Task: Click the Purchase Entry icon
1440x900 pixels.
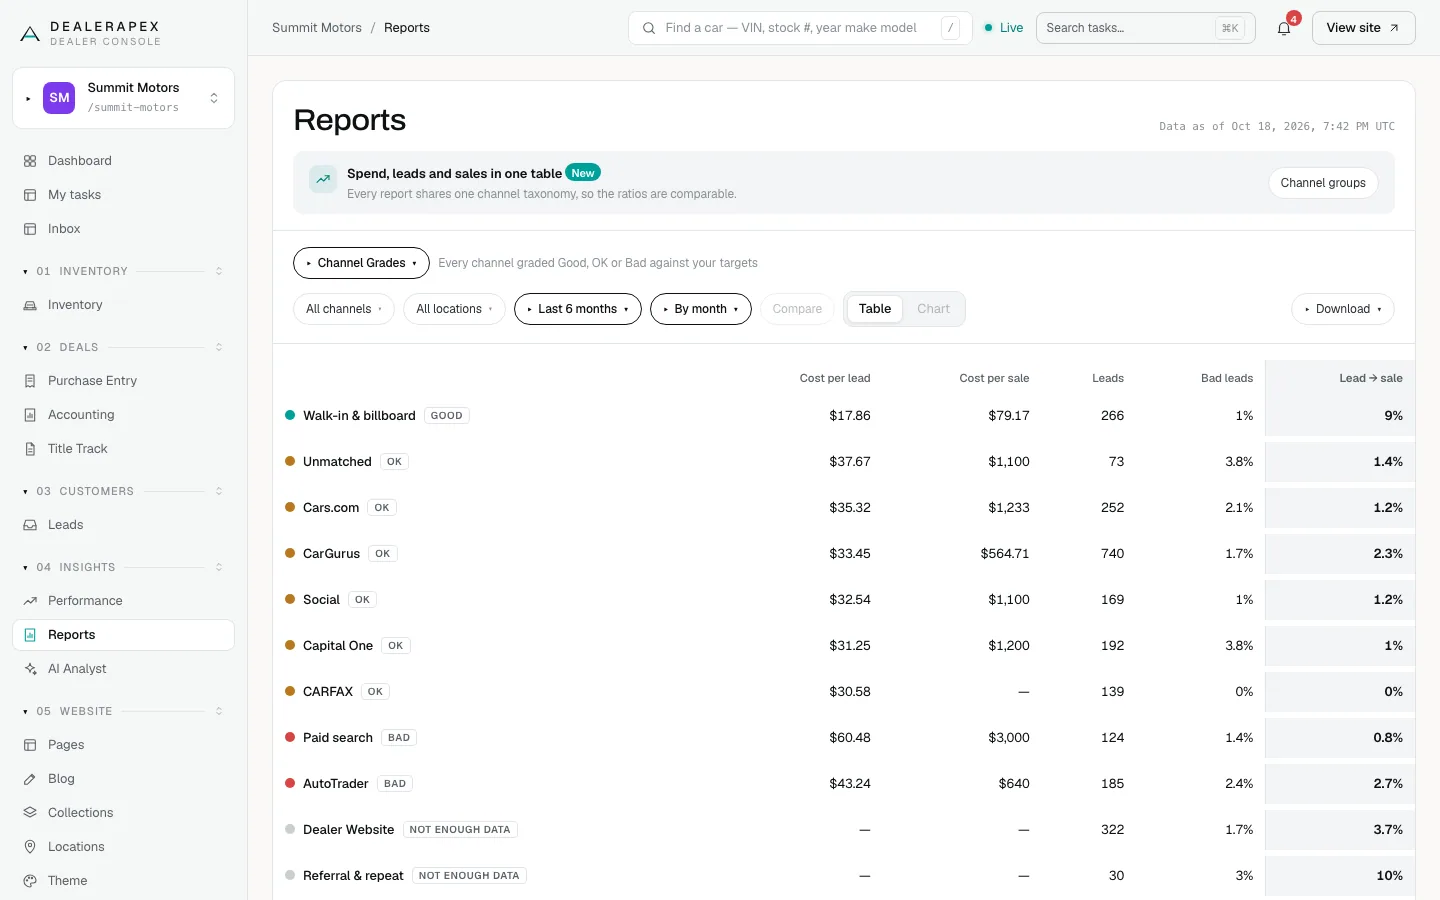Action: point(30,381)
